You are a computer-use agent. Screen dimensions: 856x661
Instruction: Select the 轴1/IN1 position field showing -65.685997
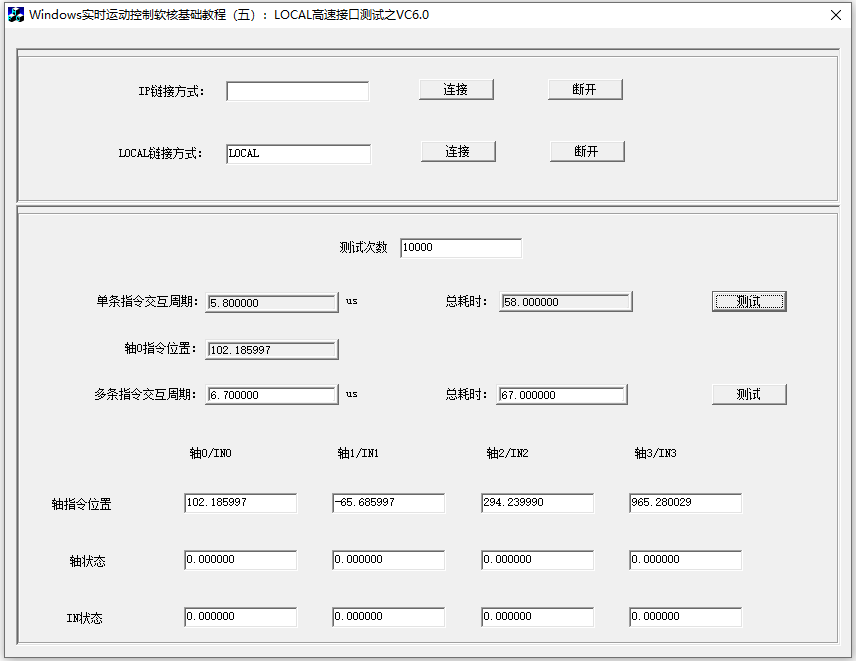[x=388, y=503]
